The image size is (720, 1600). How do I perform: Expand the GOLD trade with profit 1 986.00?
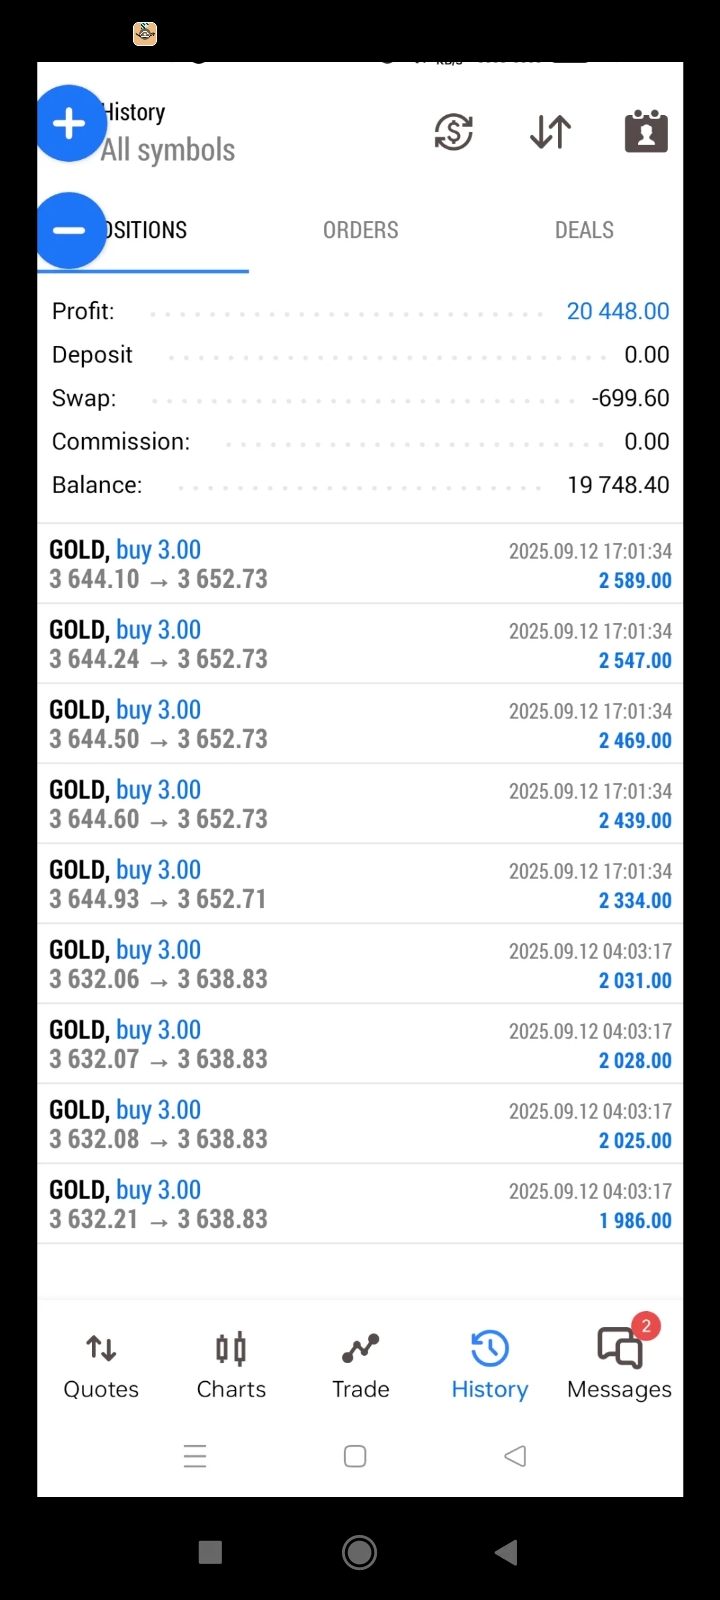click(360, 1204)
